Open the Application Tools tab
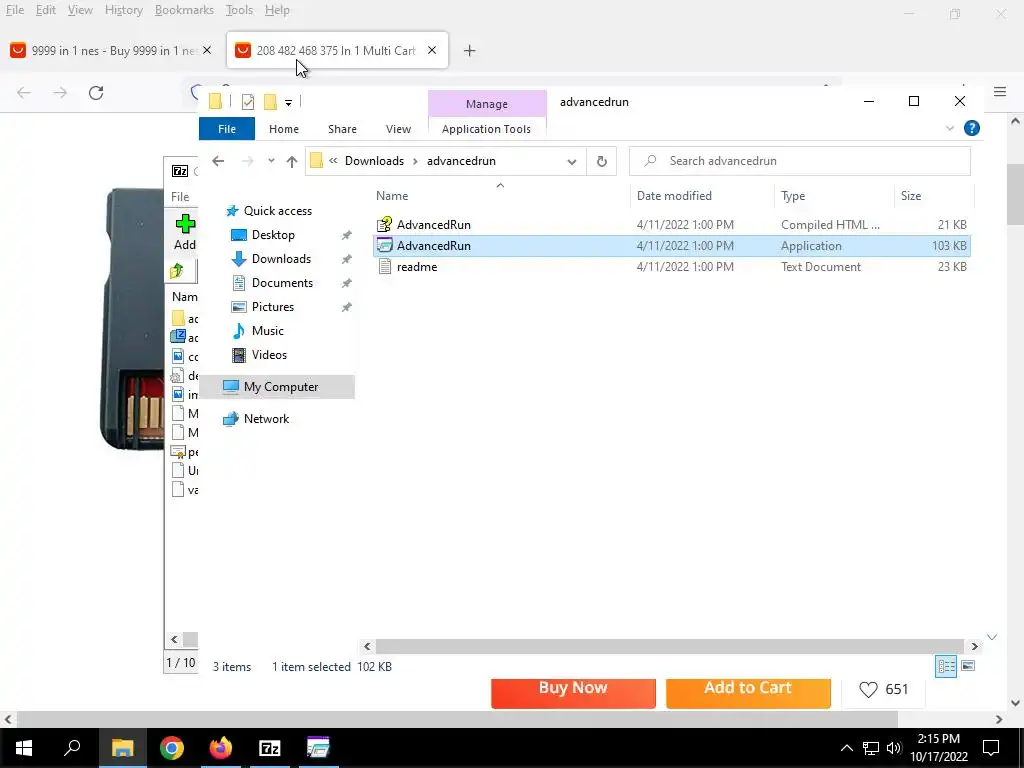1024x768 pixels. point(486,129)
